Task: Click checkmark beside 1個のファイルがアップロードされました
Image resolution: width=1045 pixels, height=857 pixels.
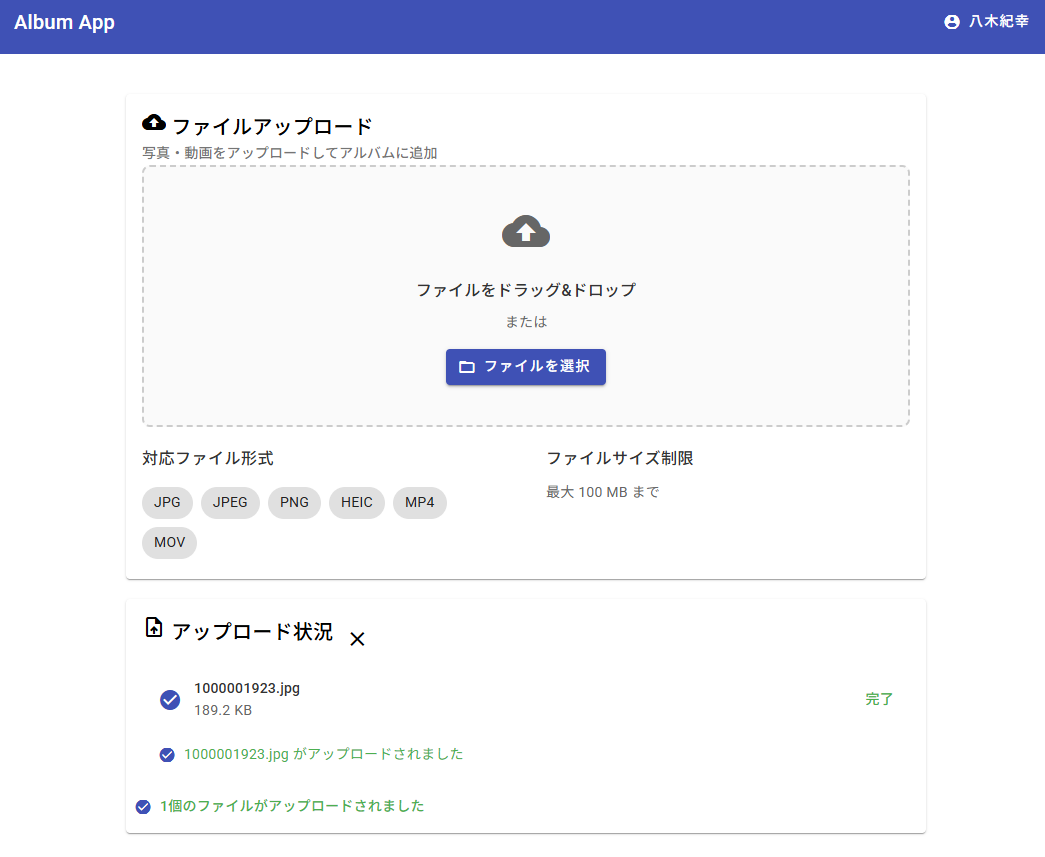Action: pyautogui.click(x=143, y=807)
